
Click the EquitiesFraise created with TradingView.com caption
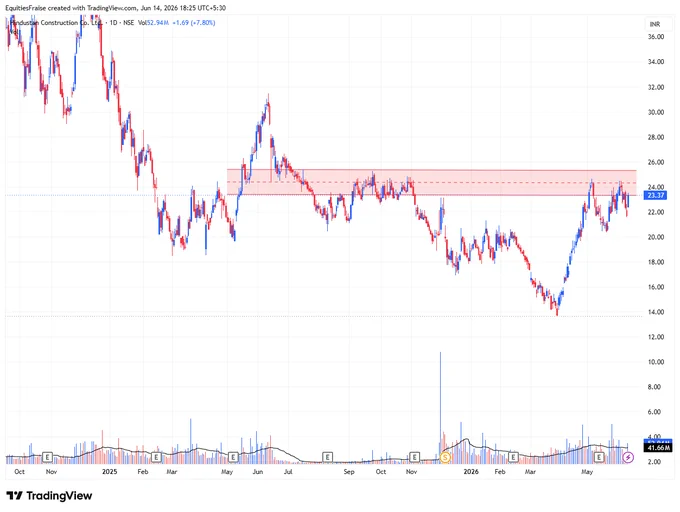point(115,8)
